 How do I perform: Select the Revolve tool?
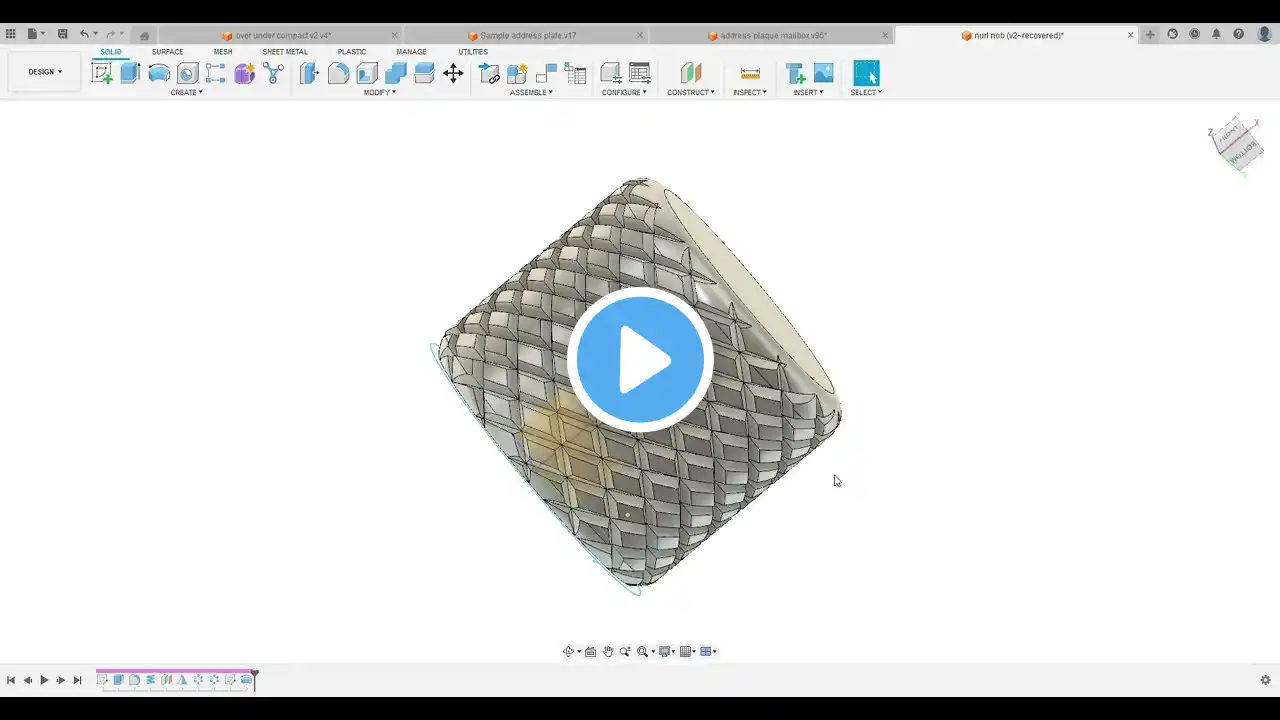tap(159, 73)
